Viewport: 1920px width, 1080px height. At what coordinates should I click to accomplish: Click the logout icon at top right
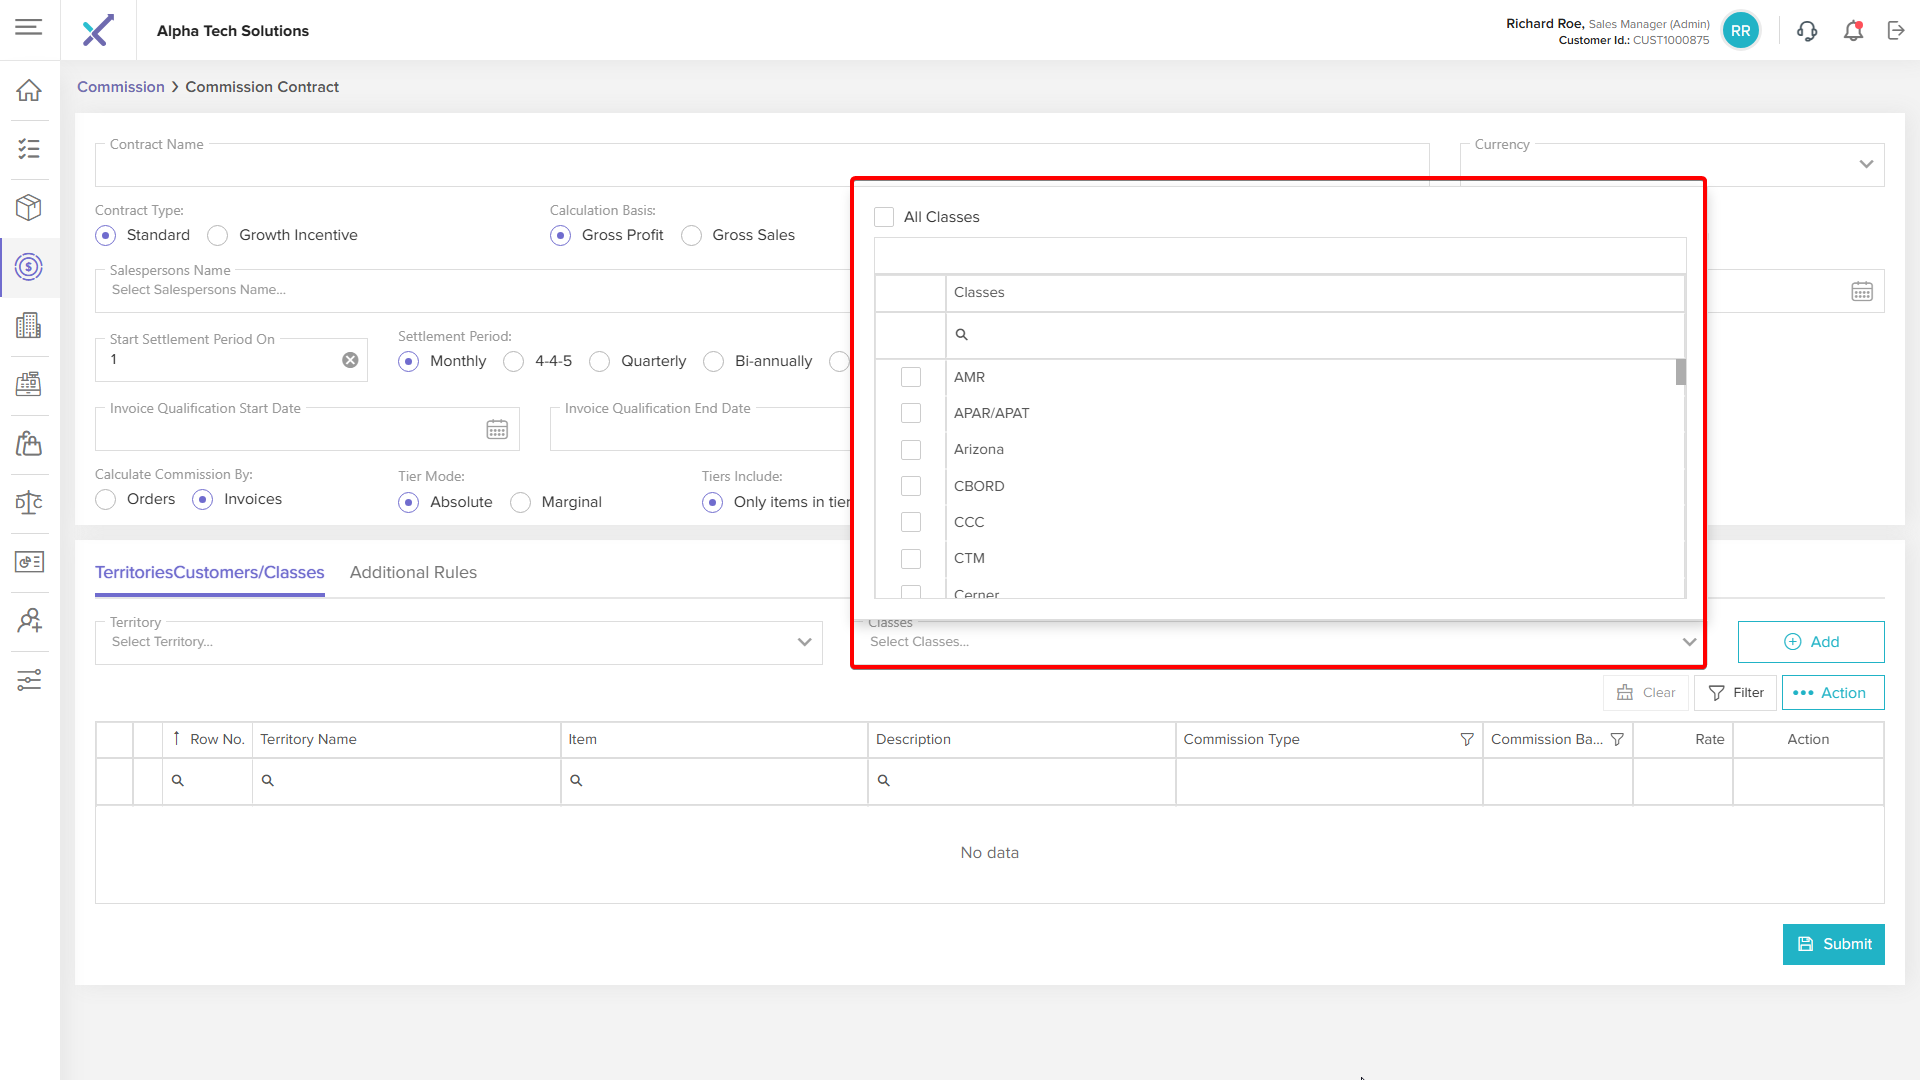point(1896,31)
